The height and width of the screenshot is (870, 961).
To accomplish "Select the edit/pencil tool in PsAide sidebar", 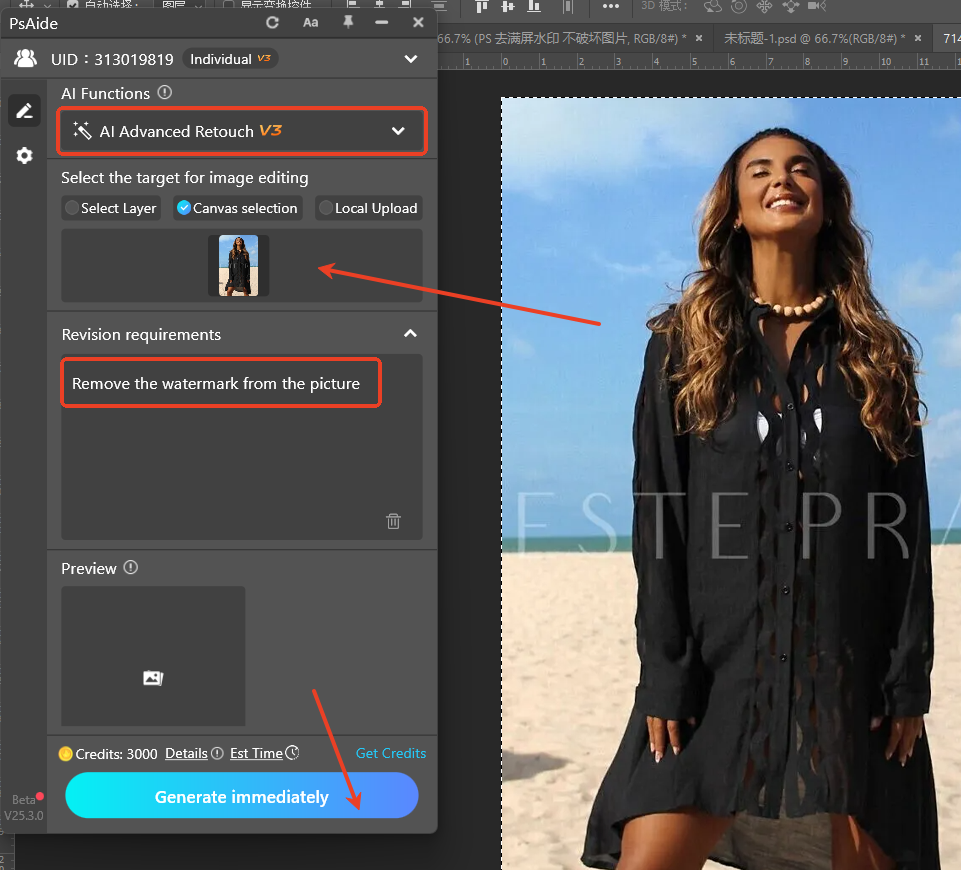I will tap(24, 110).
